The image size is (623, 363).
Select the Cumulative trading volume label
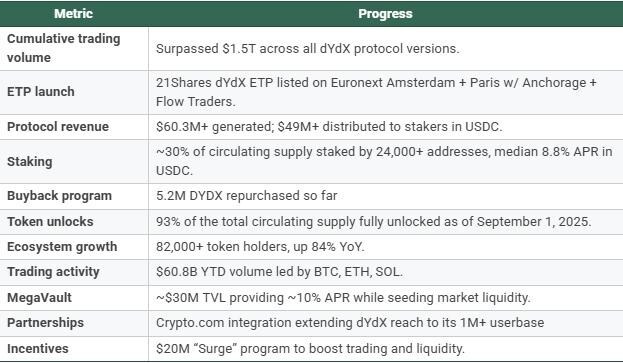tap(64, 48)
